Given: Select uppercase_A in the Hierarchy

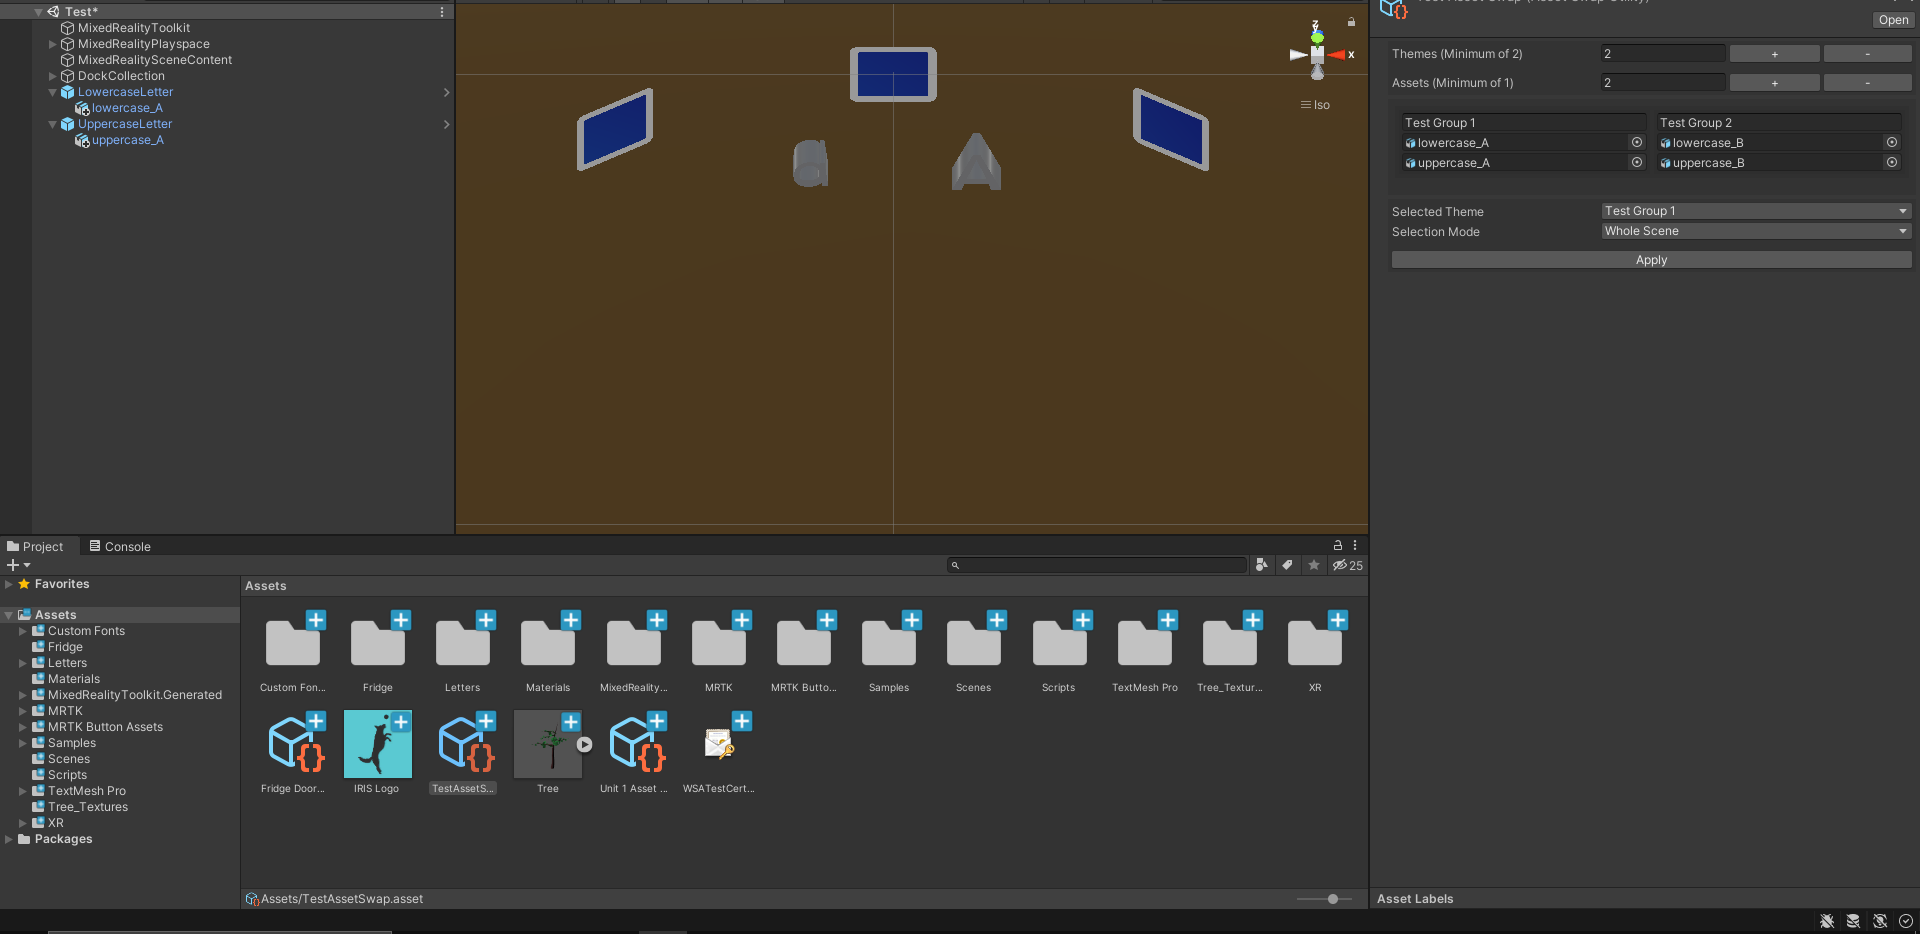Looking at the screenshot, I should click(127, 140).
